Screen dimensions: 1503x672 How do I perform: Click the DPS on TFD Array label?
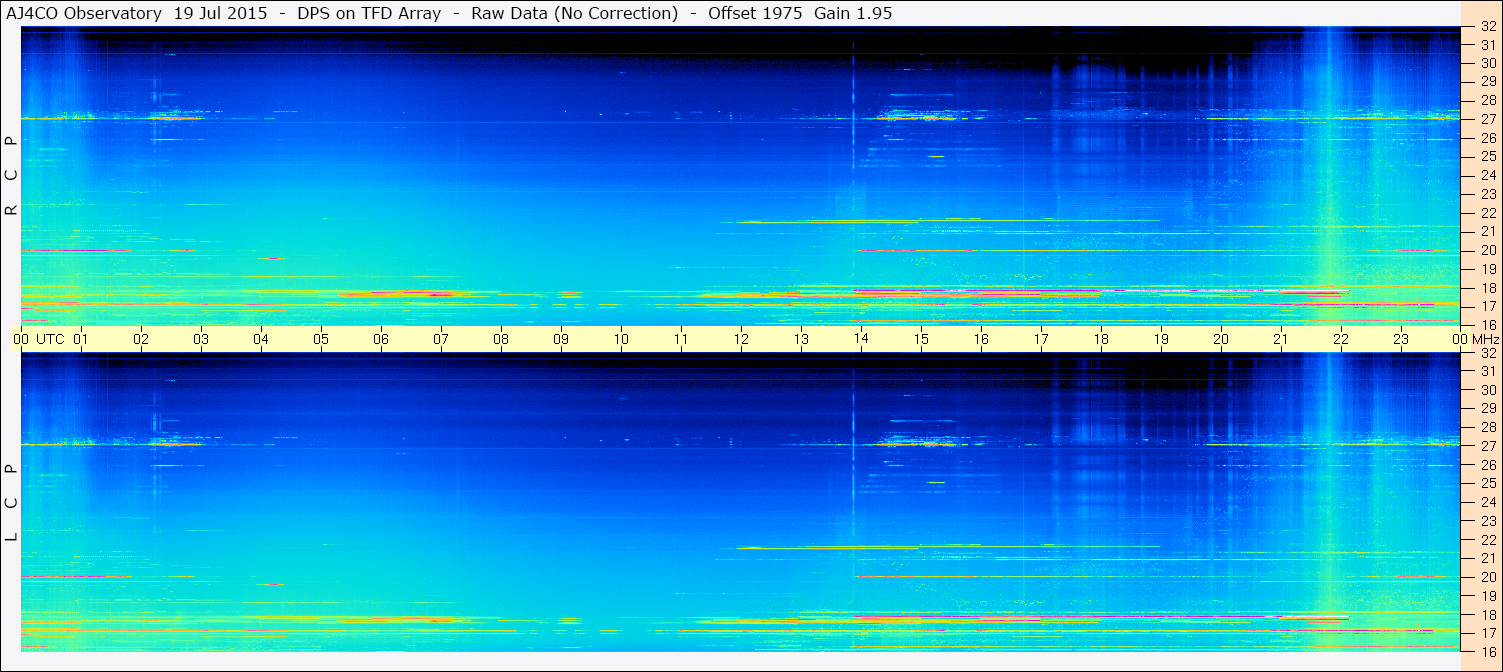[369, 13]
